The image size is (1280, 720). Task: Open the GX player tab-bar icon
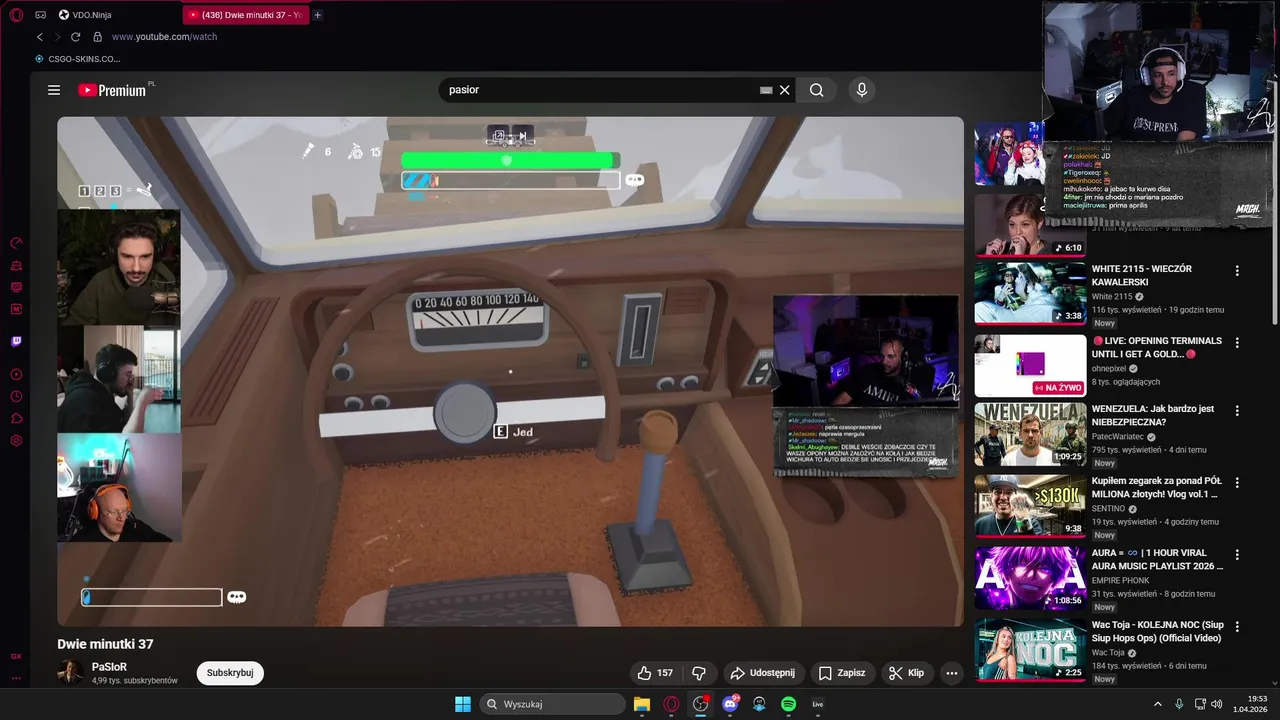point(40,15)
